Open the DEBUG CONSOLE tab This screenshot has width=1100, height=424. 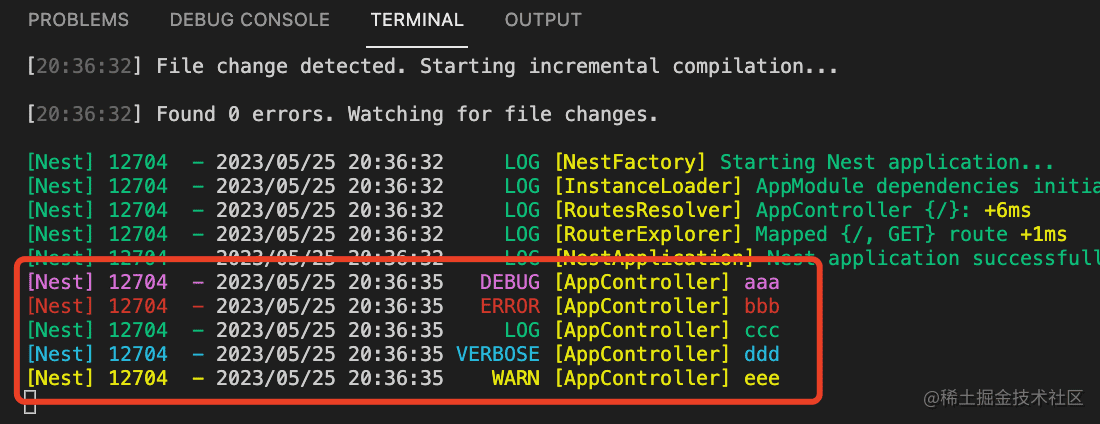[249, 20]
